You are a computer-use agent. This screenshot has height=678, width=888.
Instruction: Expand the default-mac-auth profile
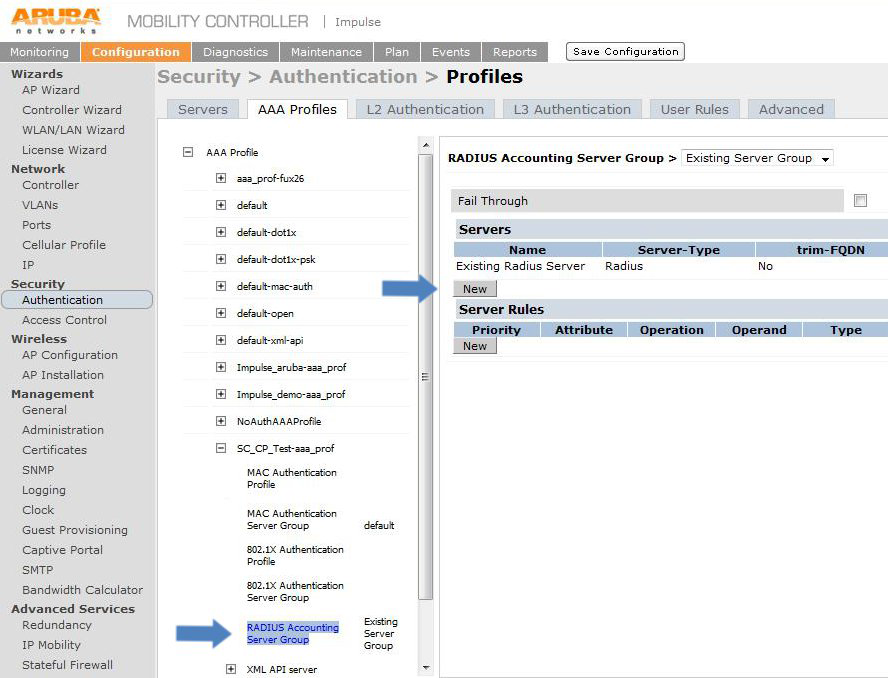pos(221,286)
